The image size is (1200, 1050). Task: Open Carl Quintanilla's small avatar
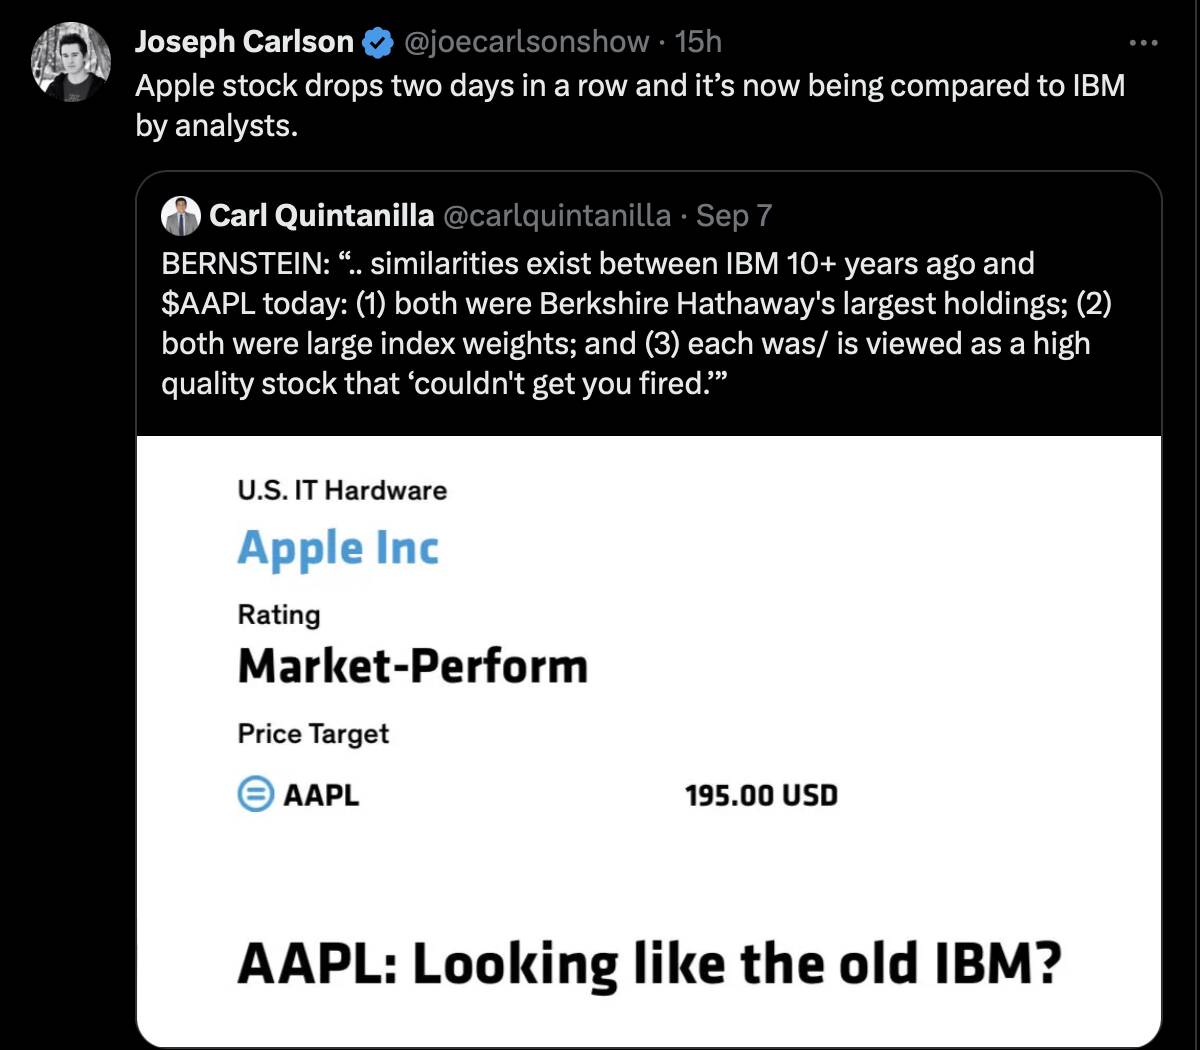pos(181,216)
